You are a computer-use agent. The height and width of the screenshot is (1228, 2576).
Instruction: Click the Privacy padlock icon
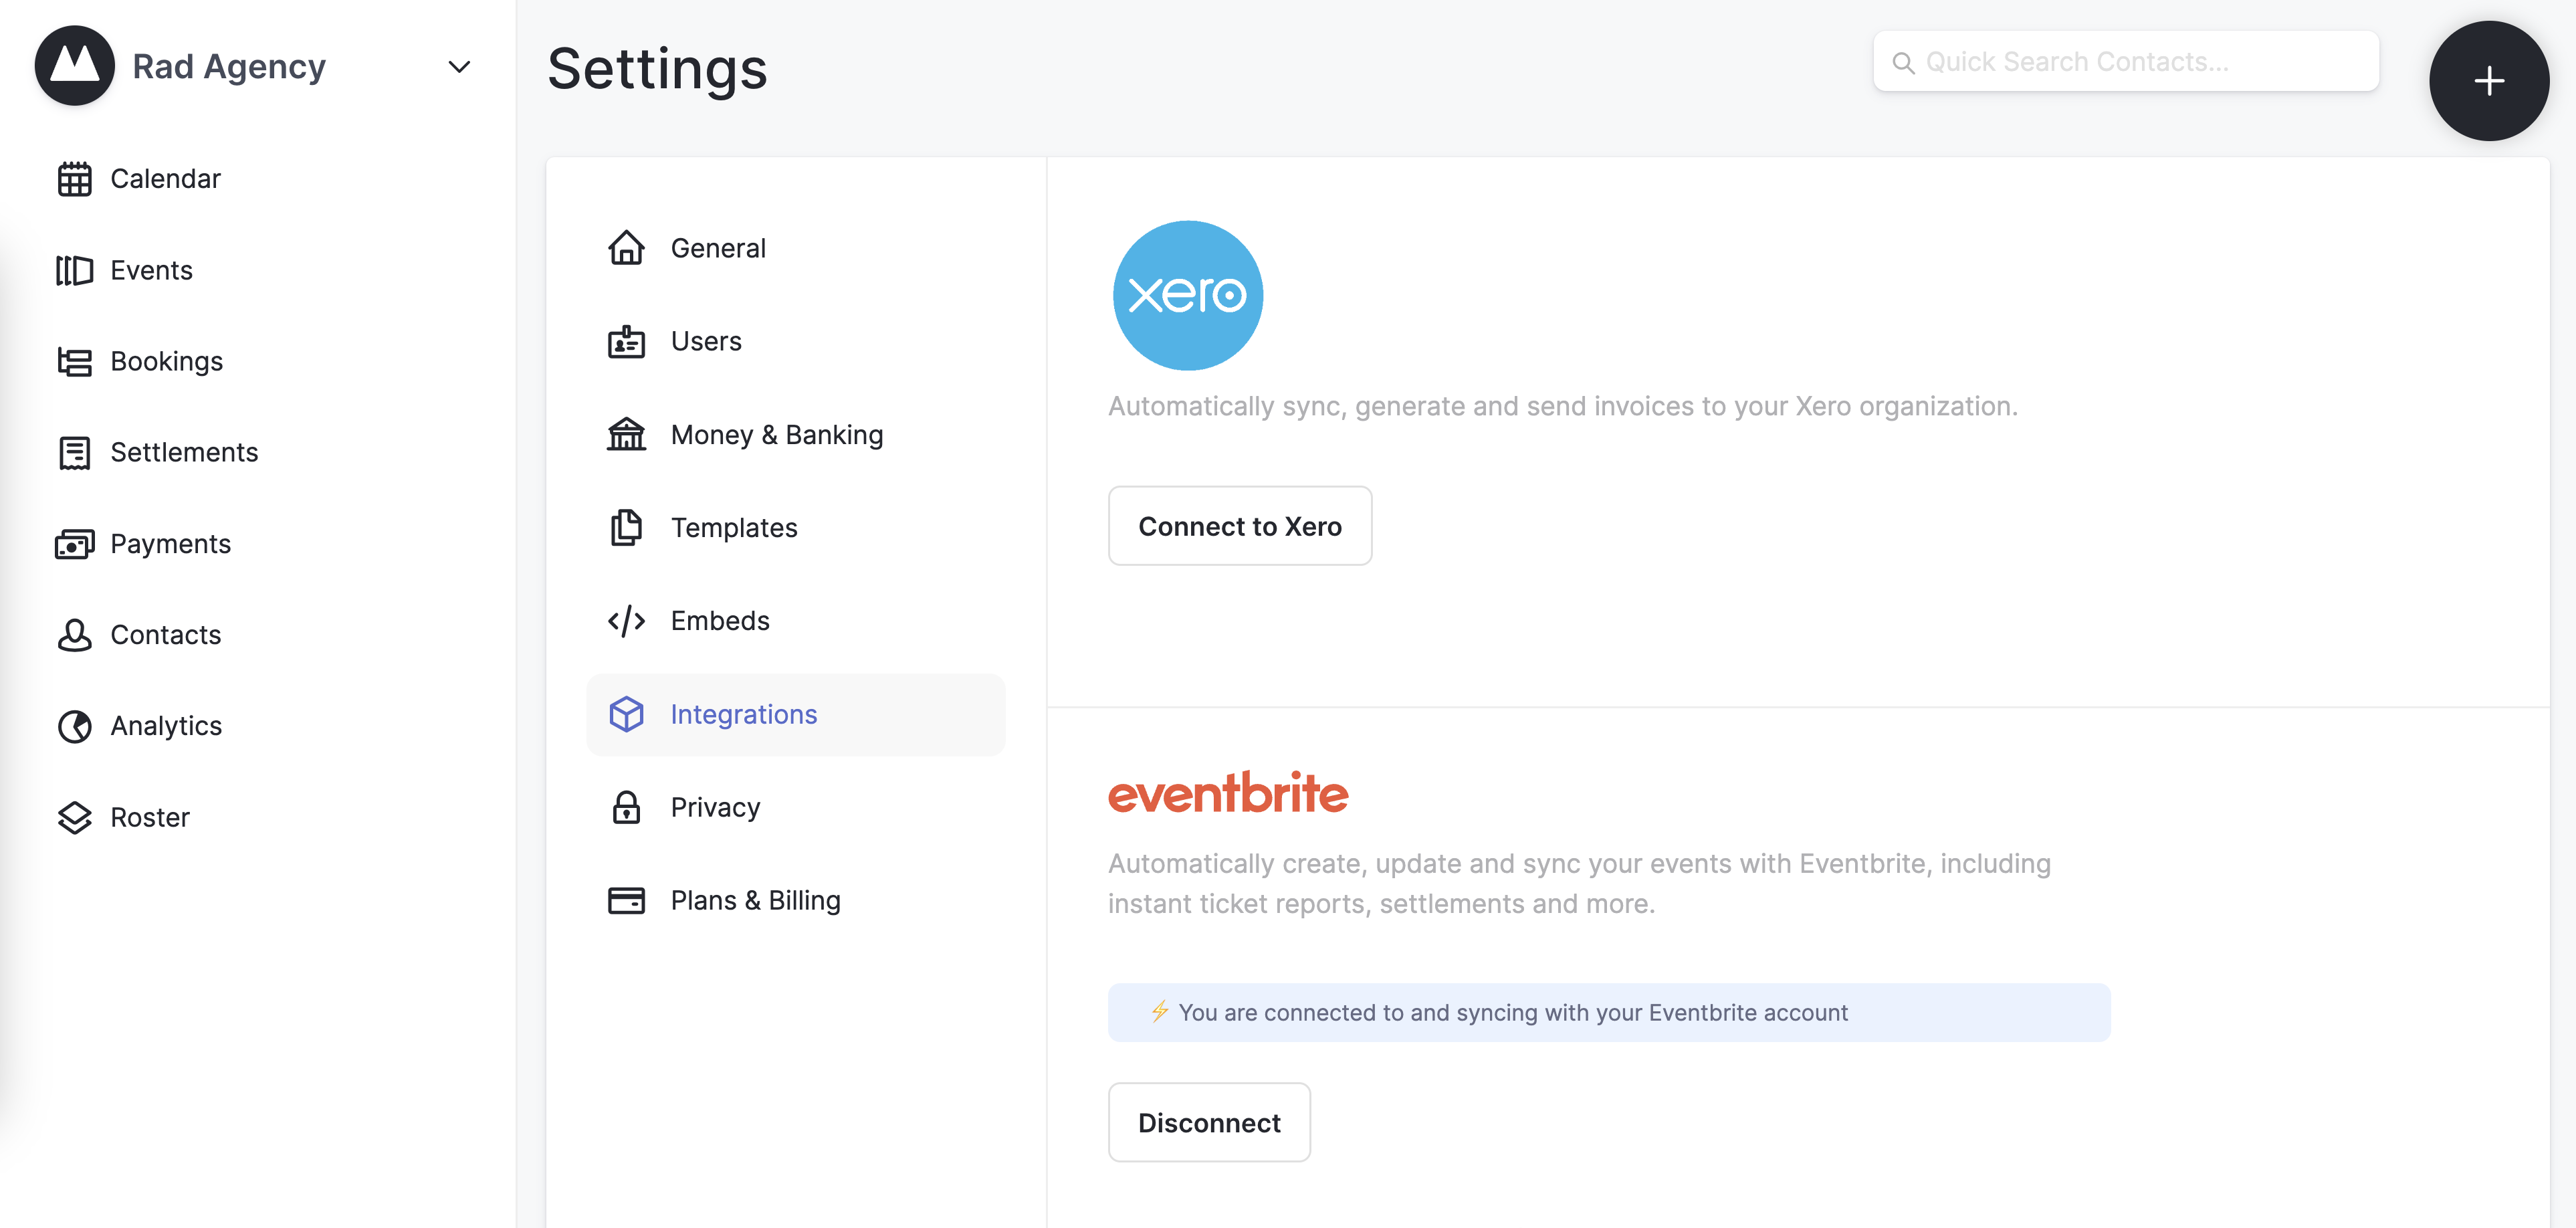coord(626,807)
